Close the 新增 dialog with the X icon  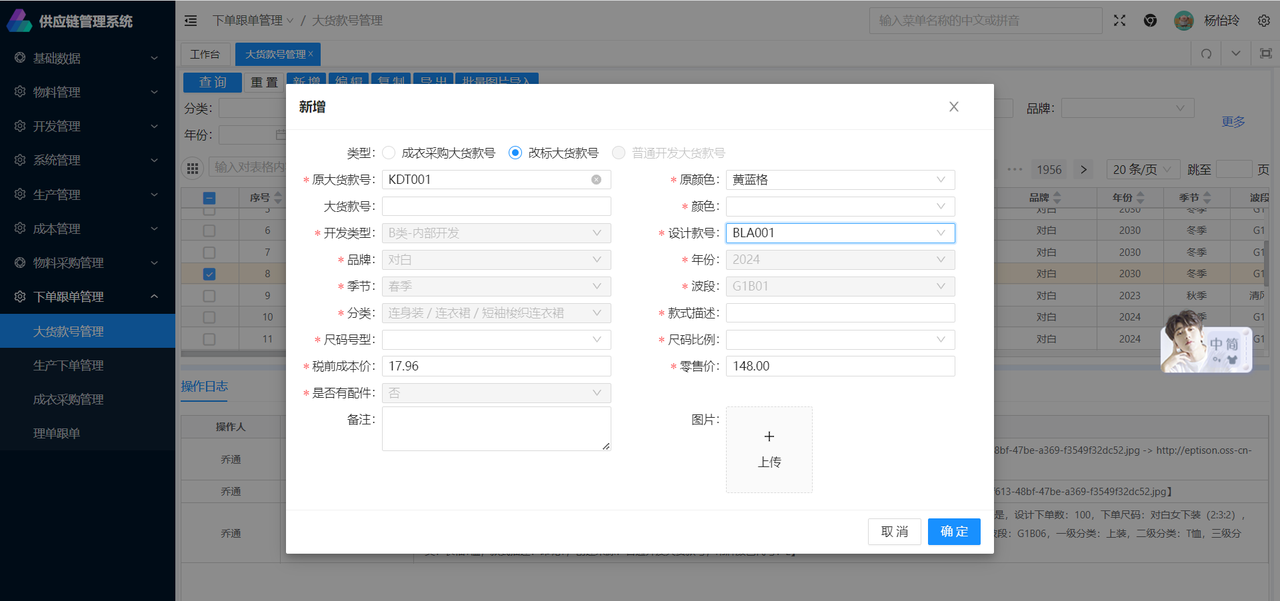(953, 107)
